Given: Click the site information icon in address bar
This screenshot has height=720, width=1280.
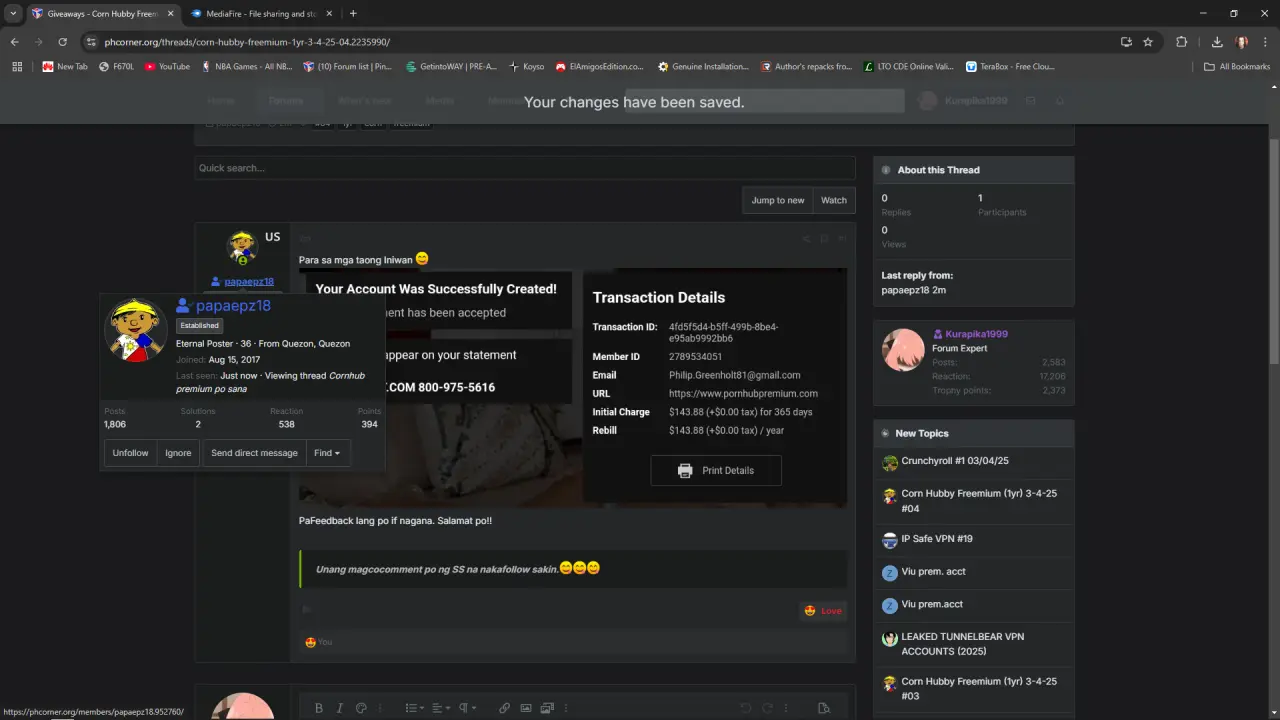Looking at the screenshot, I should pos(91,42).
